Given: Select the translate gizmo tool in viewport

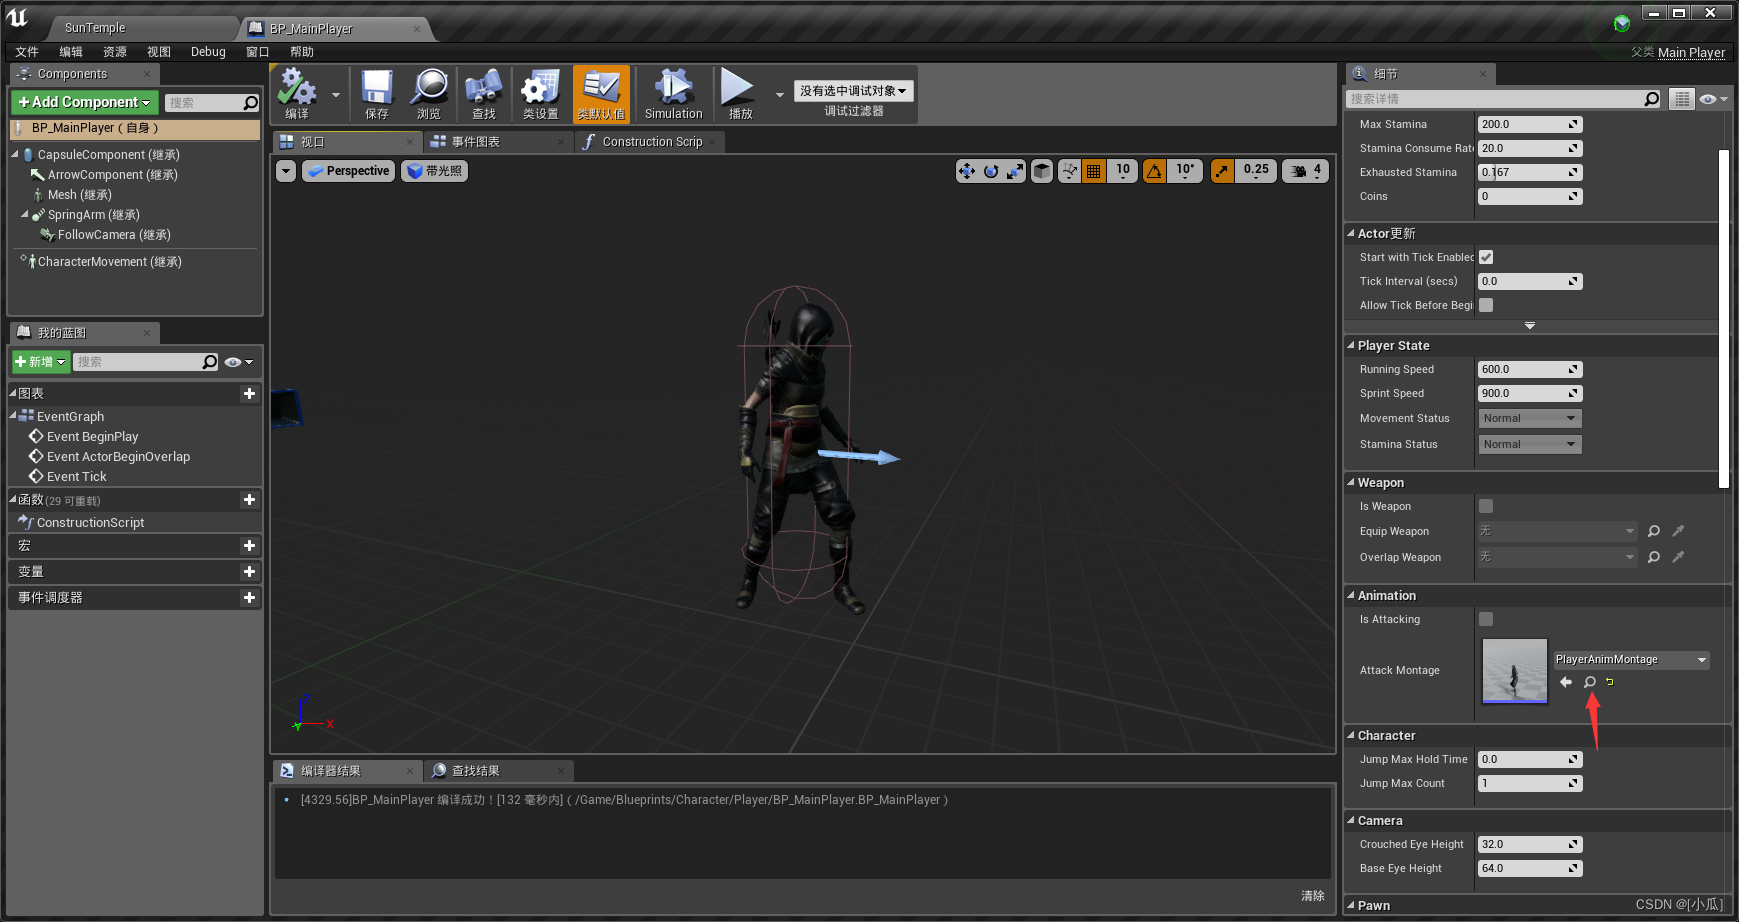Looking at the screenshot, I should (x=966, y=171).
